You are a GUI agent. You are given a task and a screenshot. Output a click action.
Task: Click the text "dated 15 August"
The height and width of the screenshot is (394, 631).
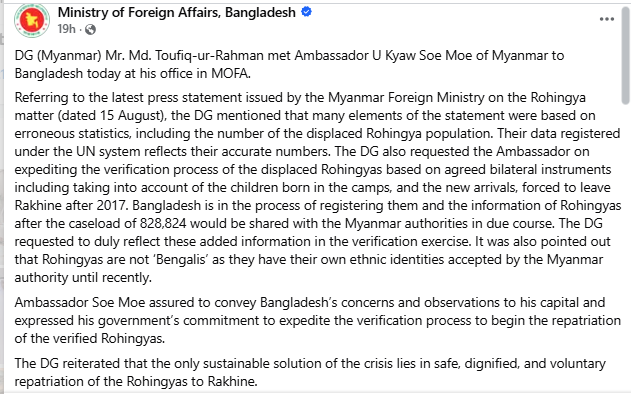click(x=112, y=116)
